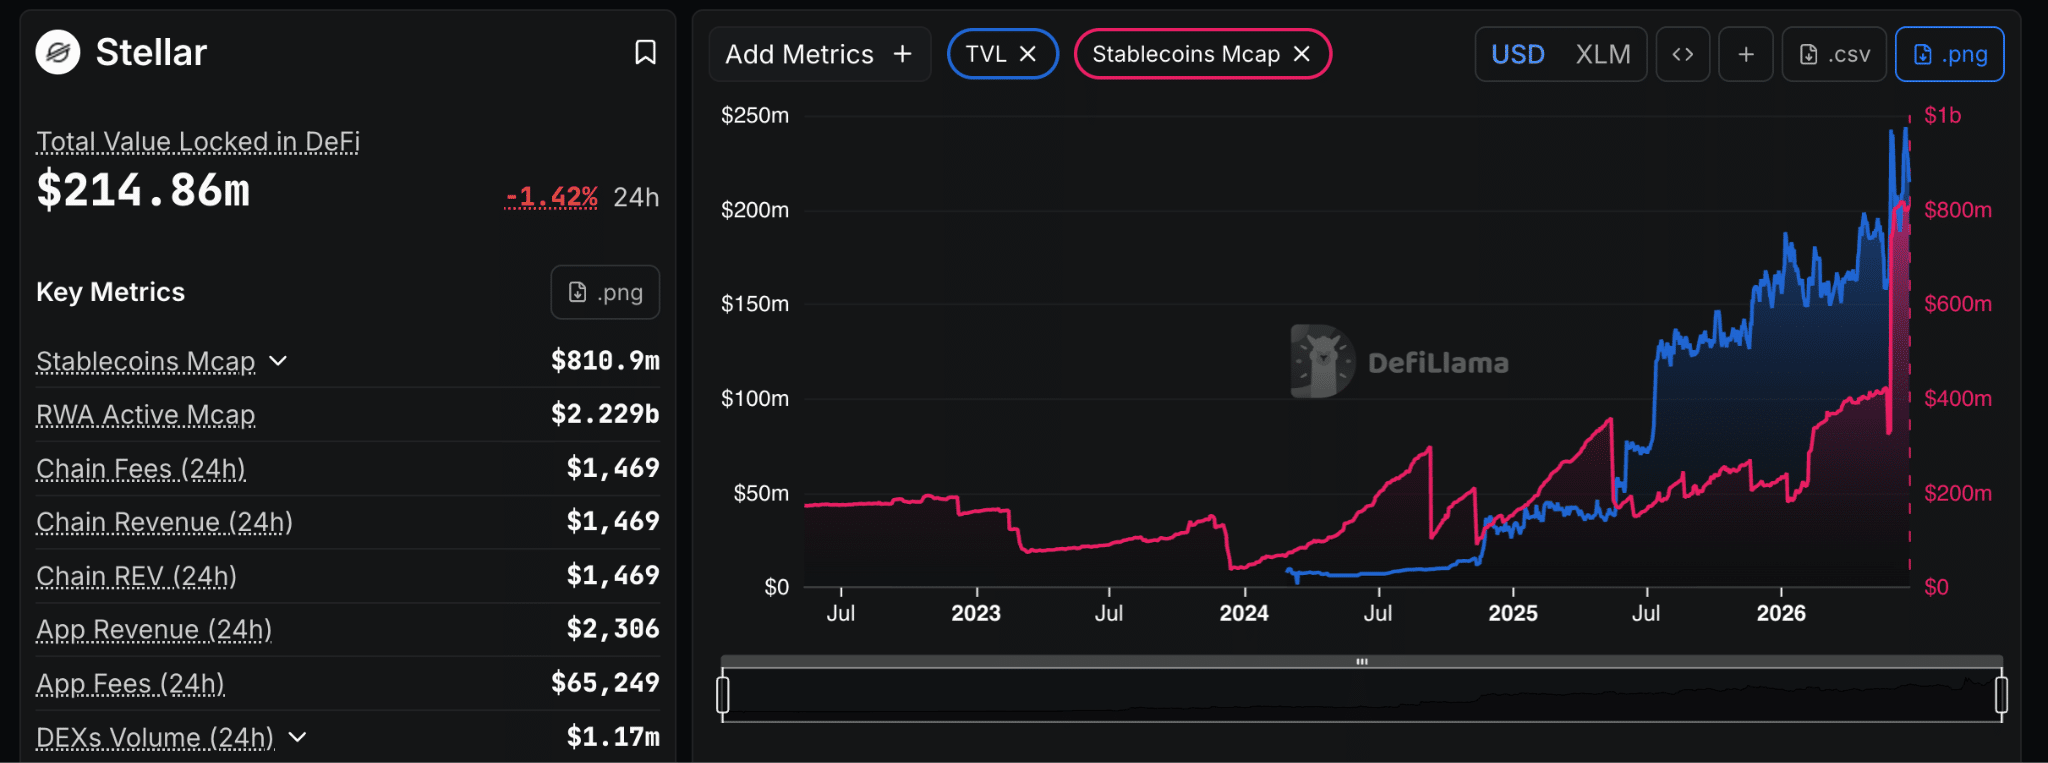The width and height of the screenshot is (2048, 763).
Task: Click the 2026 label on the chart x-axis
Action: (x=1781, y=614)
